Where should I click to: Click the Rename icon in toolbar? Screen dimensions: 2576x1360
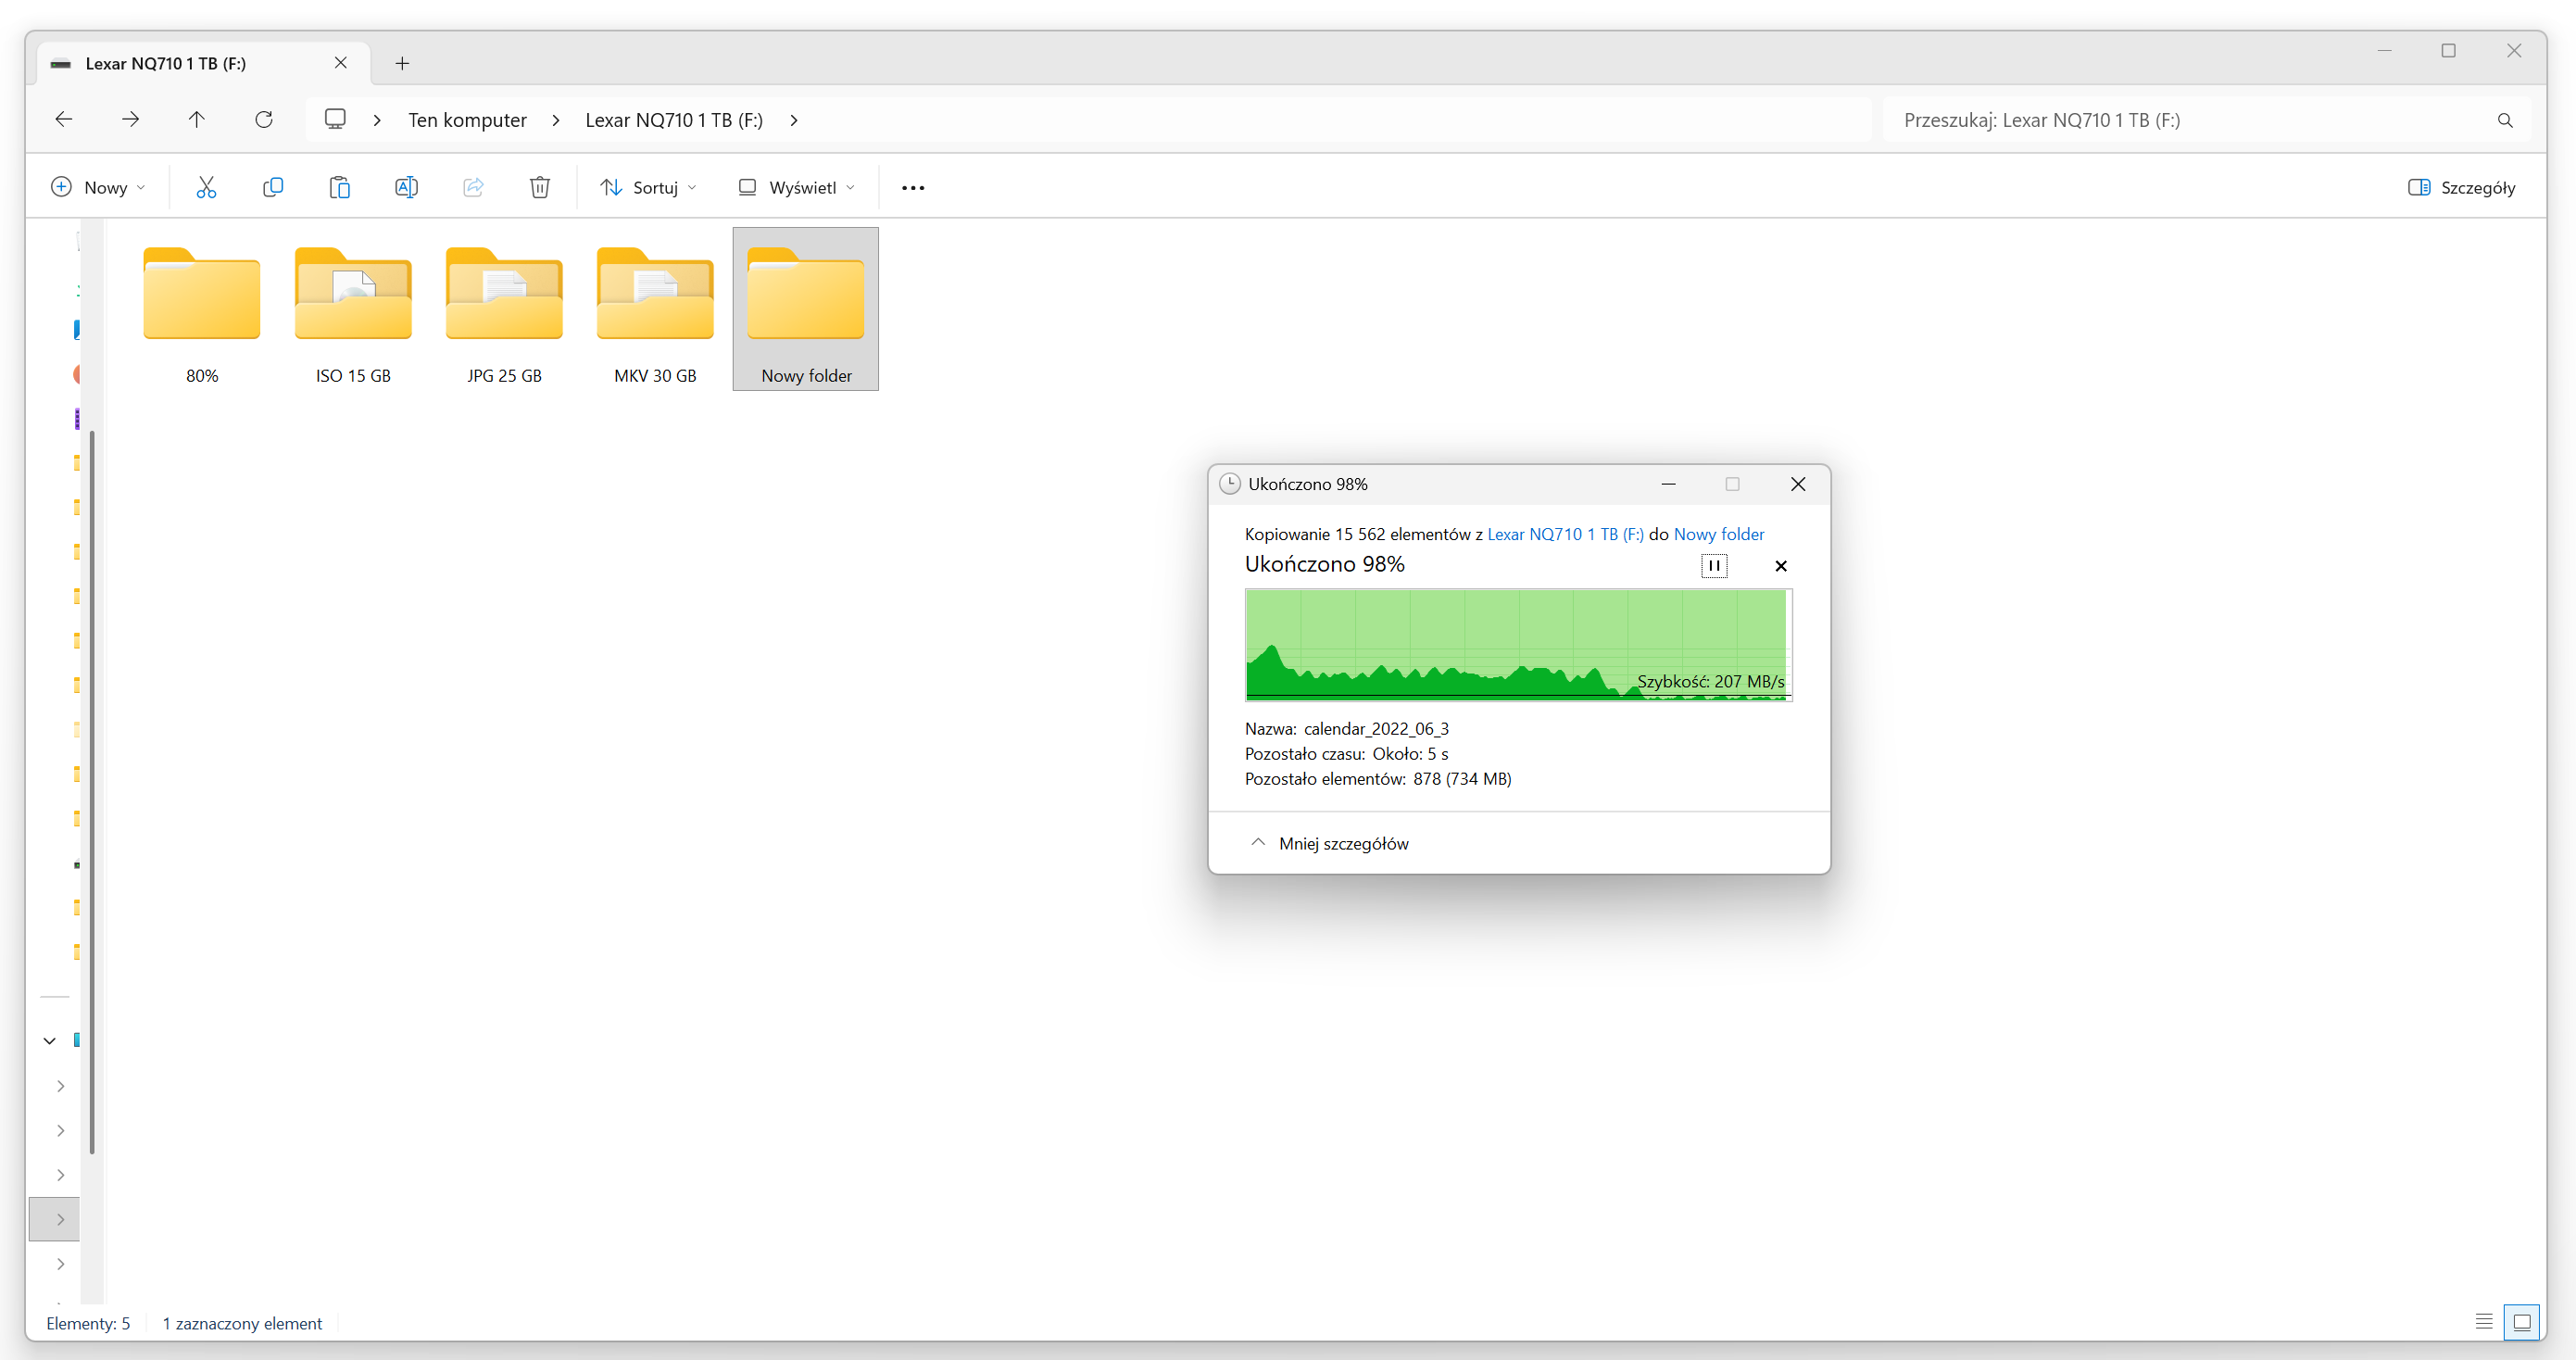[x=406, y=187]
